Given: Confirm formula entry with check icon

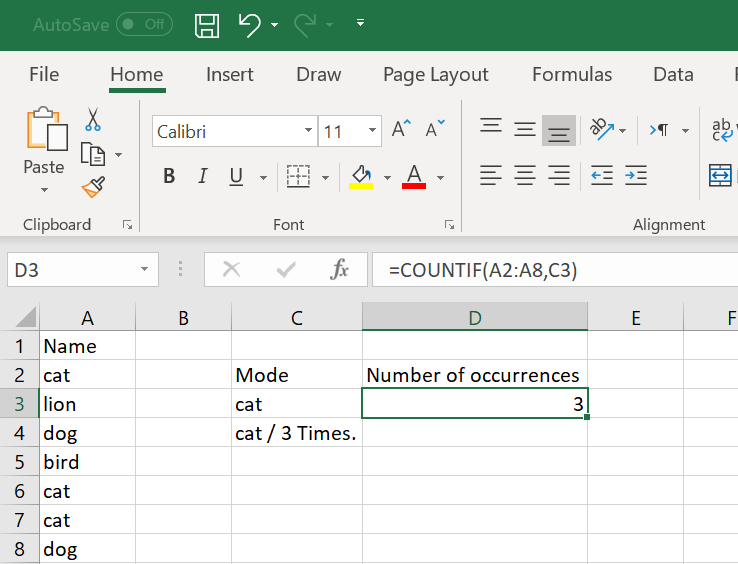Looking at the screenshot, I should click(x=286, y=270).
